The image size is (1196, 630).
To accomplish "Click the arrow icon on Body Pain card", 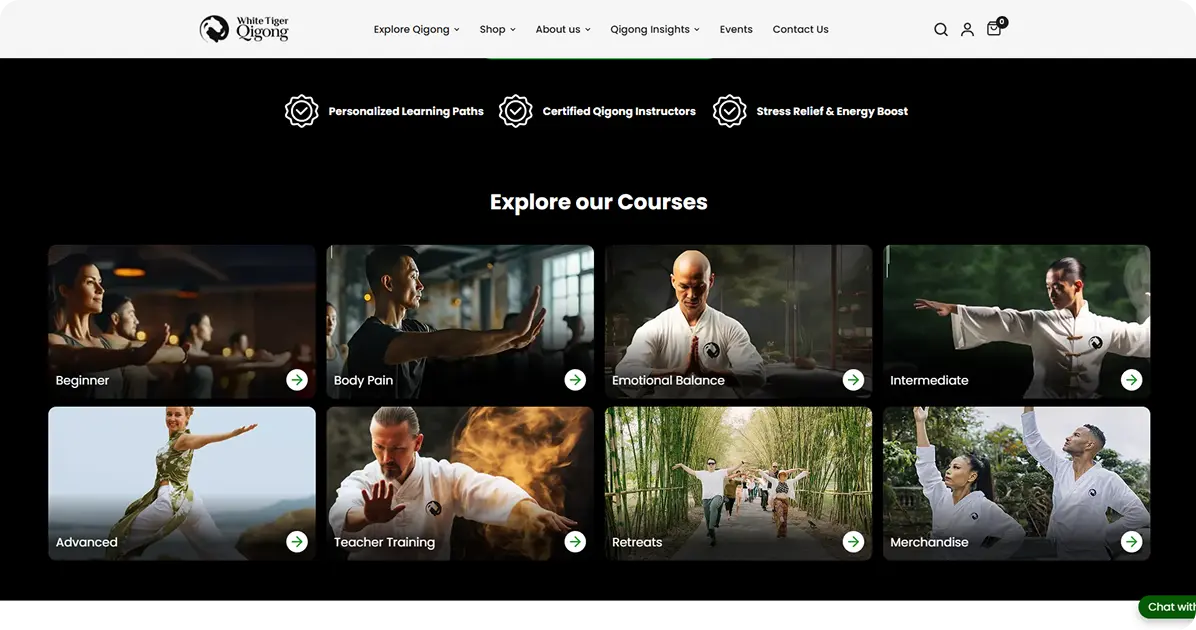I will pos(575,380).
